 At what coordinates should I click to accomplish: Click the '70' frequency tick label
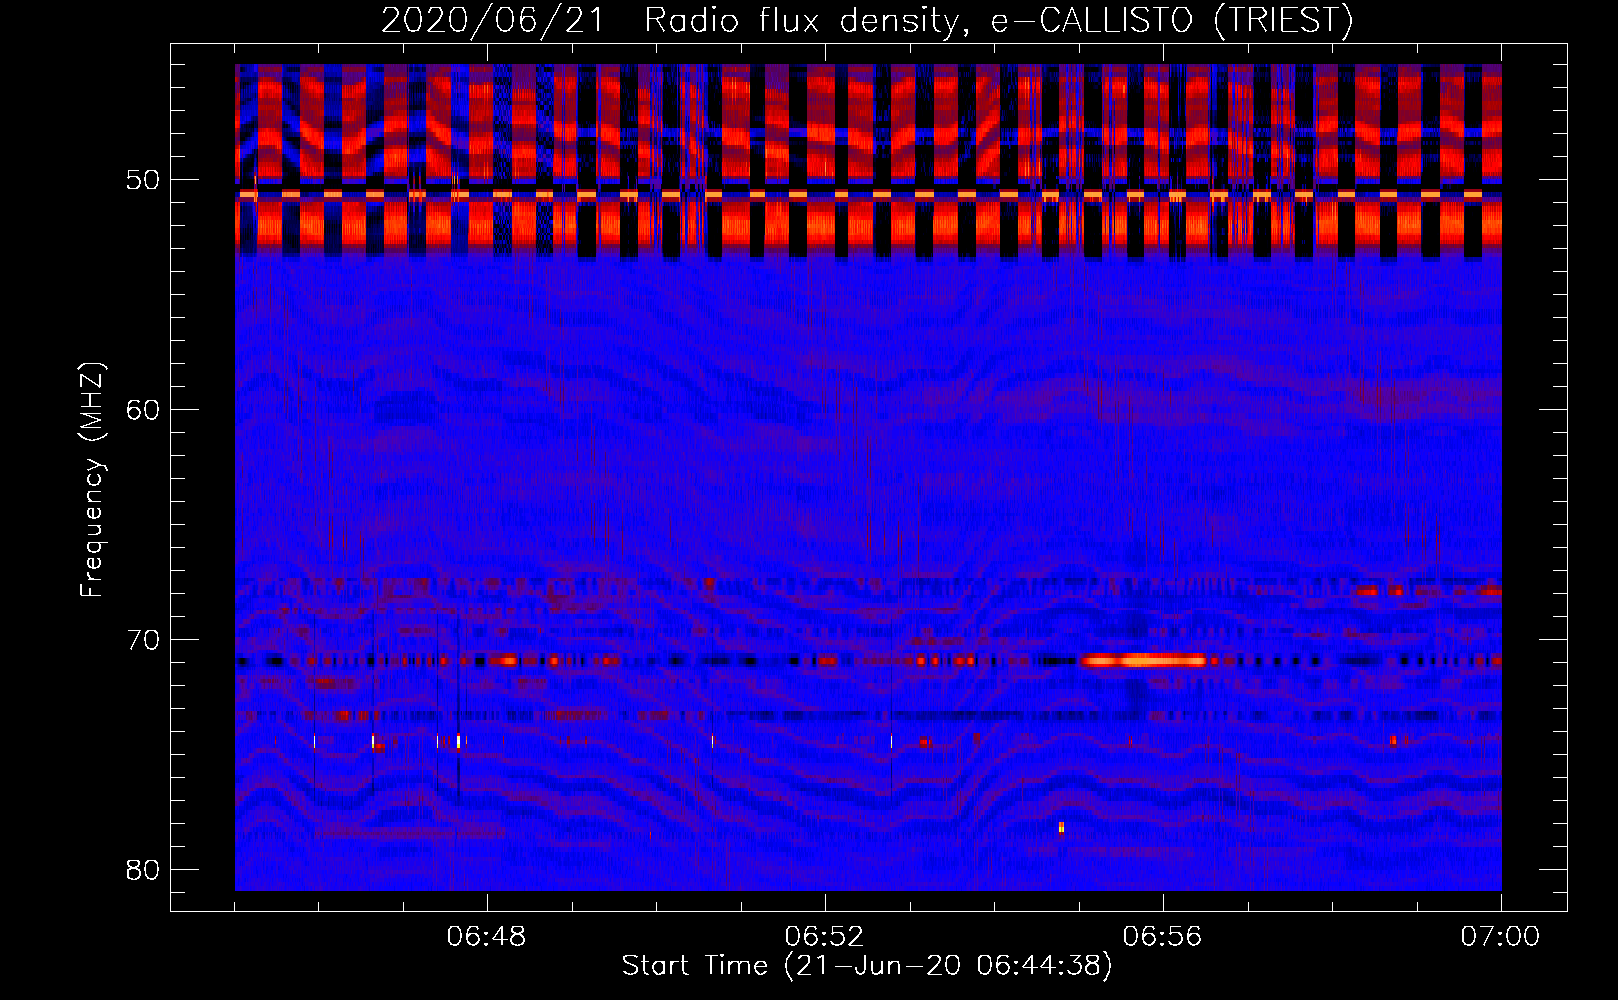(141, 639)
